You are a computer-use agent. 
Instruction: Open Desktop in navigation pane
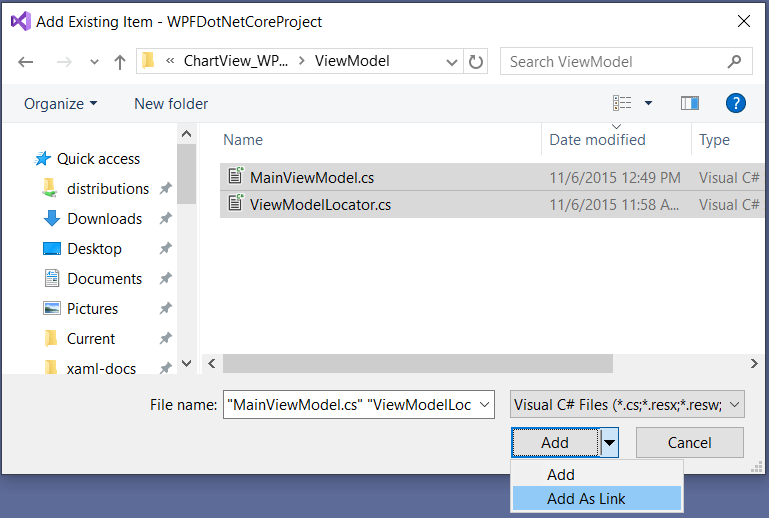coord(94,249)
